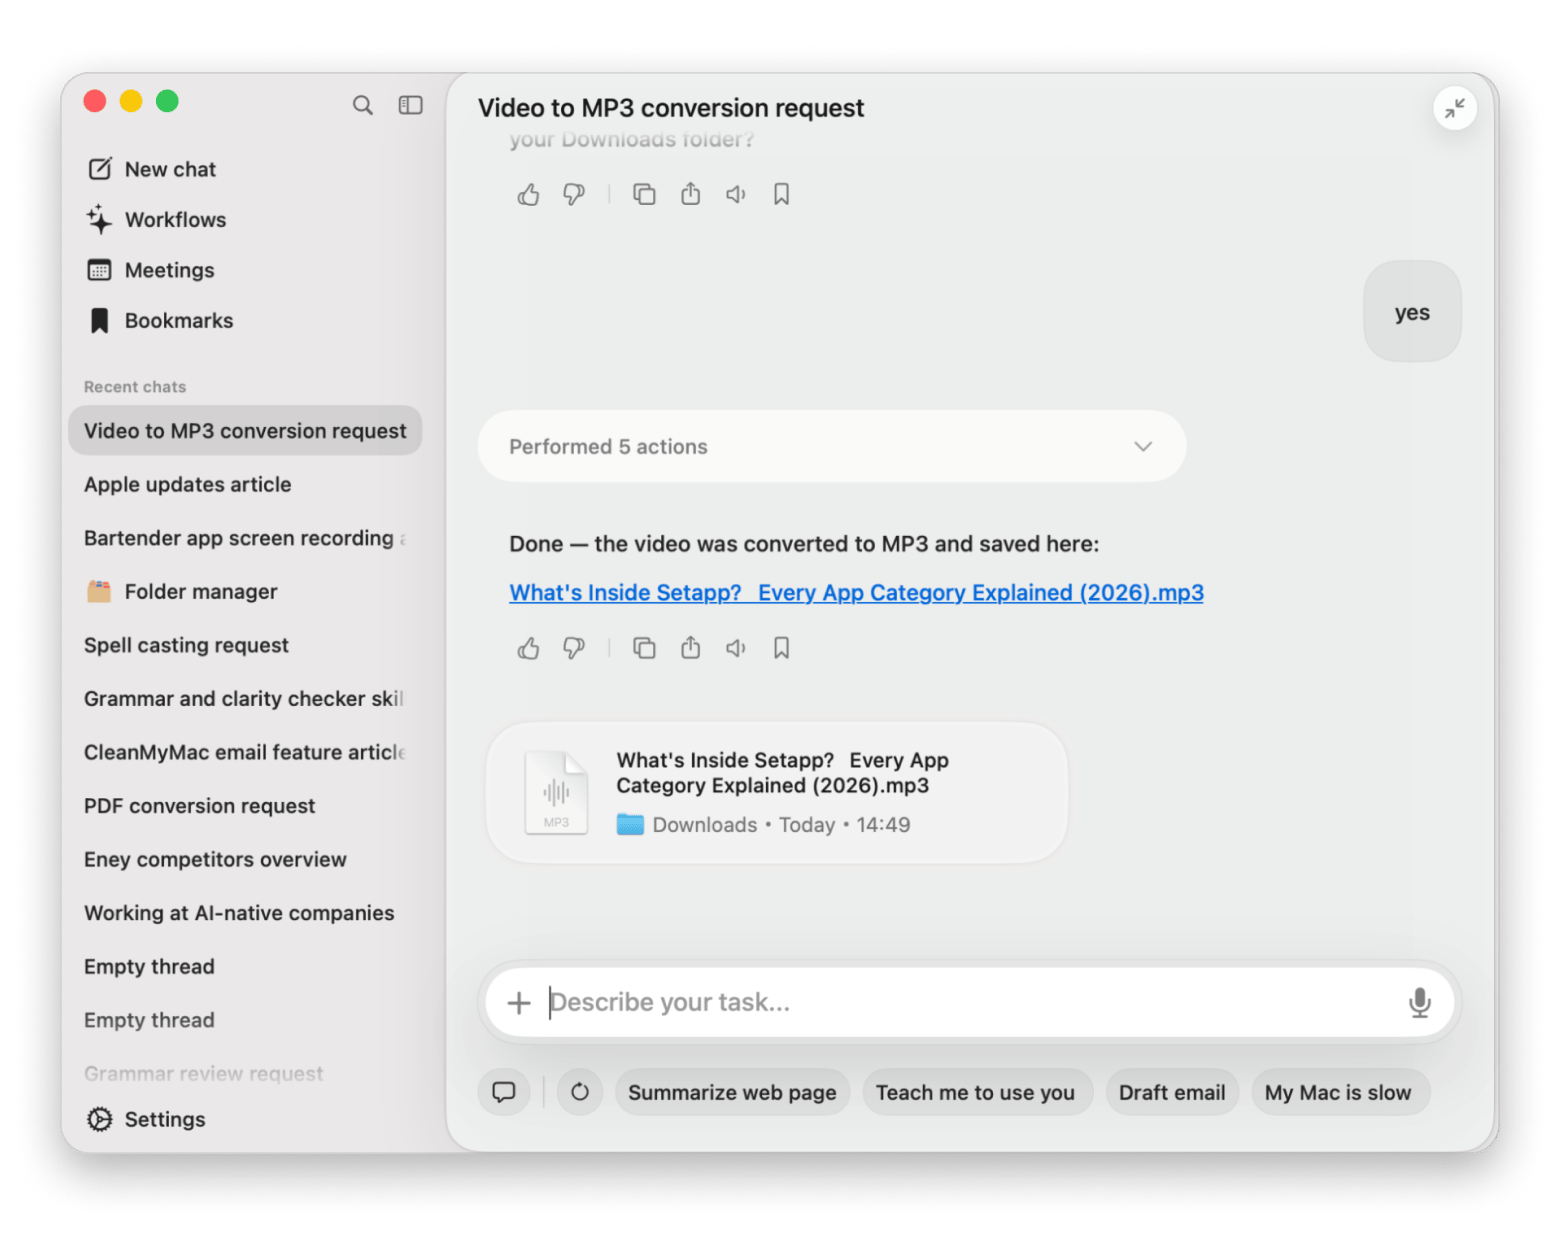The image size is (1560, 1234).
Task: Thumbs down the 'Done' conversion reply
Action: click(574, 648)
